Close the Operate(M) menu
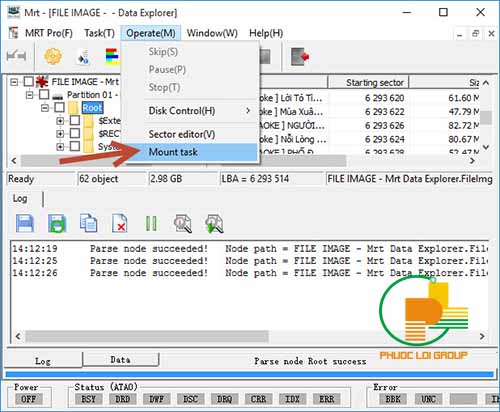Screen dimensions: 500x412 [x=151, y=33]
